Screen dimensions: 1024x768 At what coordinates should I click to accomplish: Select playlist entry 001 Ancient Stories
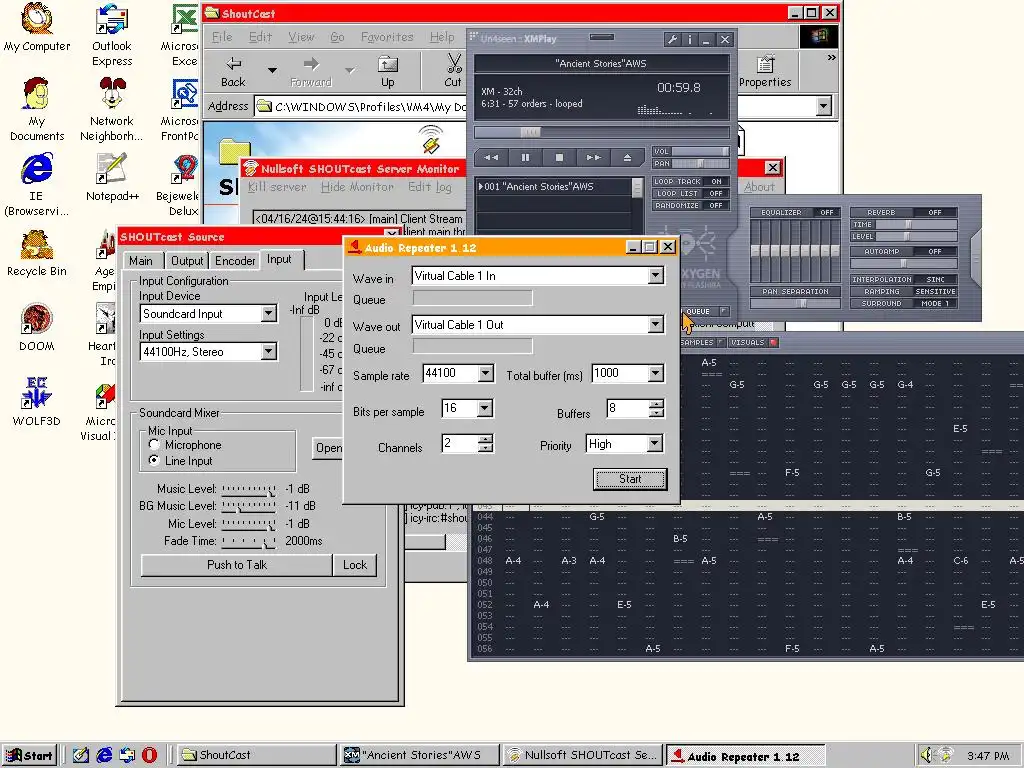[x=554, y=187]
